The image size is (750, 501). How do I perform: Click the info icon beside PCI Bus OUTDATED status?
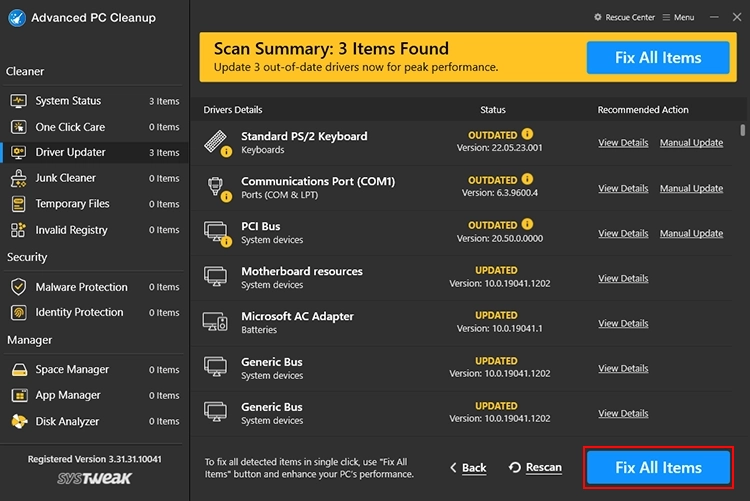527,225
